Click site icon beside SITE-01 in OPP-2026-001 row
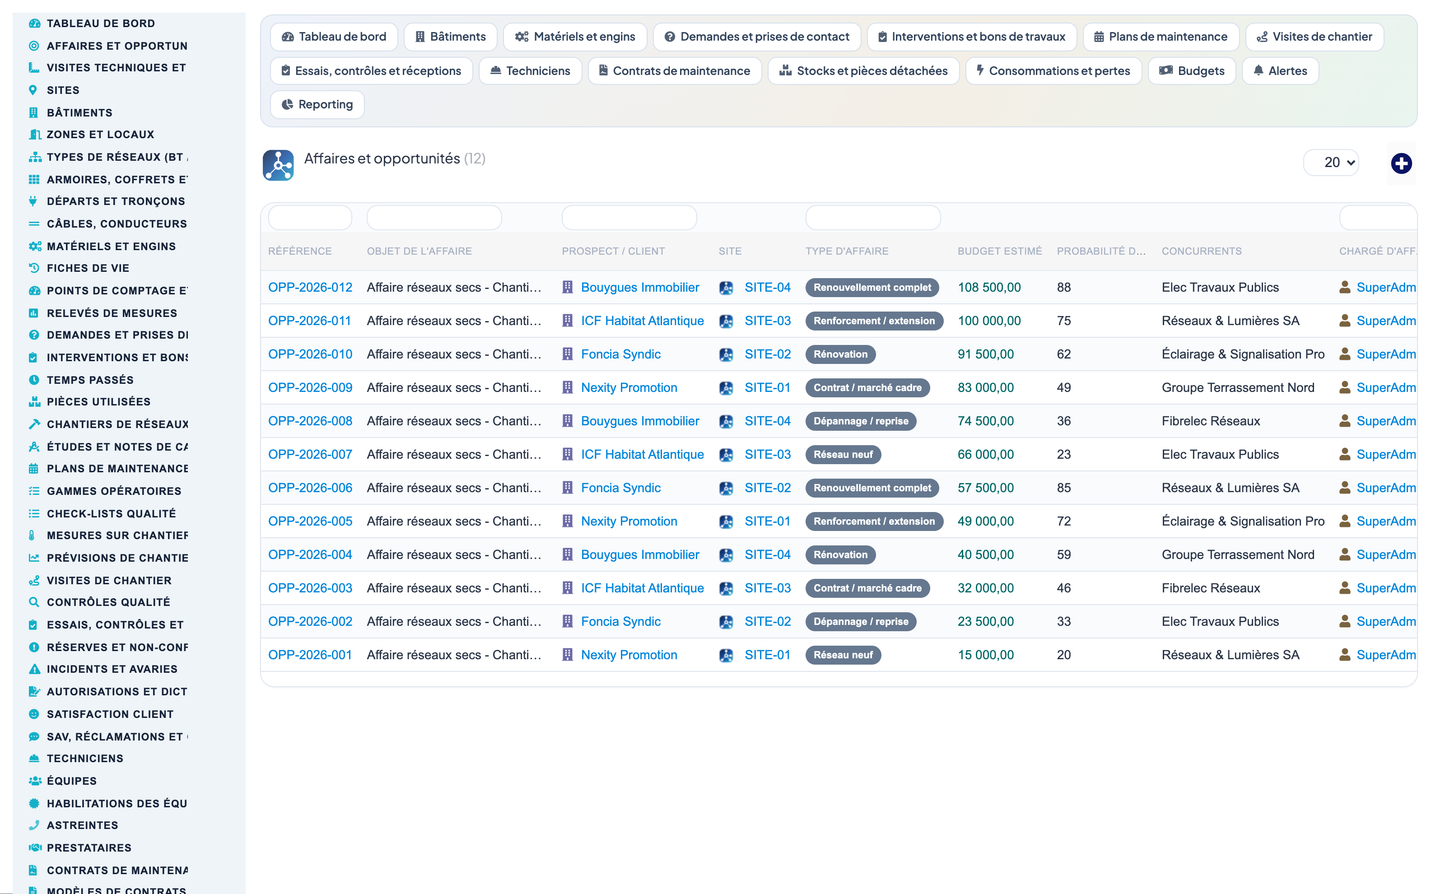1445x894 pixels. [726, 656]
